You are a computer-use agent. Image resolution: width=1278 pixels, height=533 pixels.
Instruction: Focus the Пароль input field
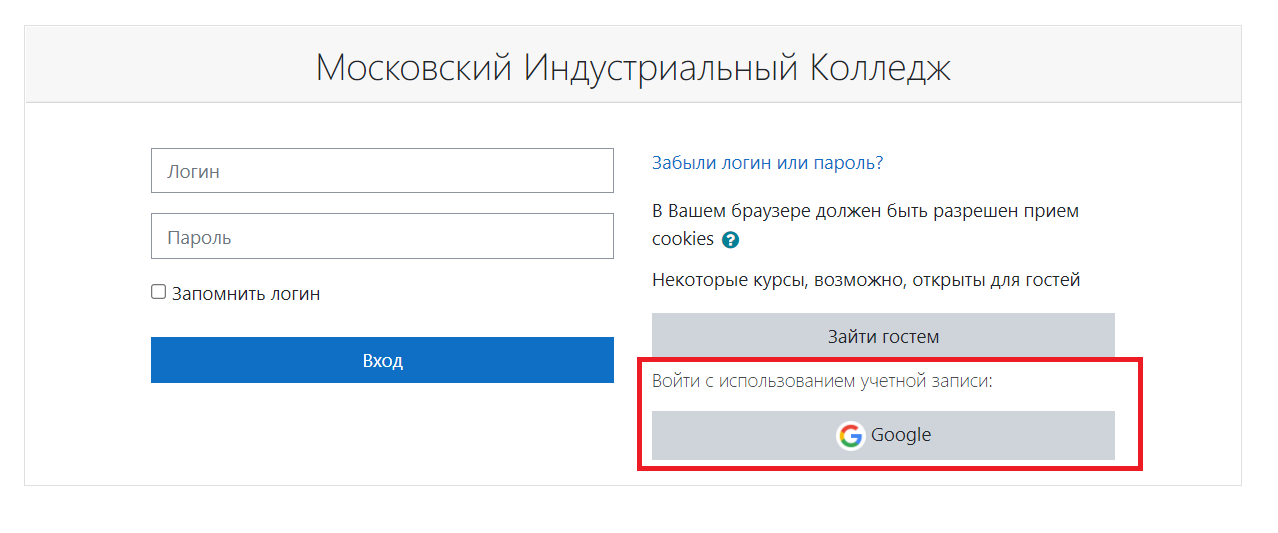coord(382,237)
